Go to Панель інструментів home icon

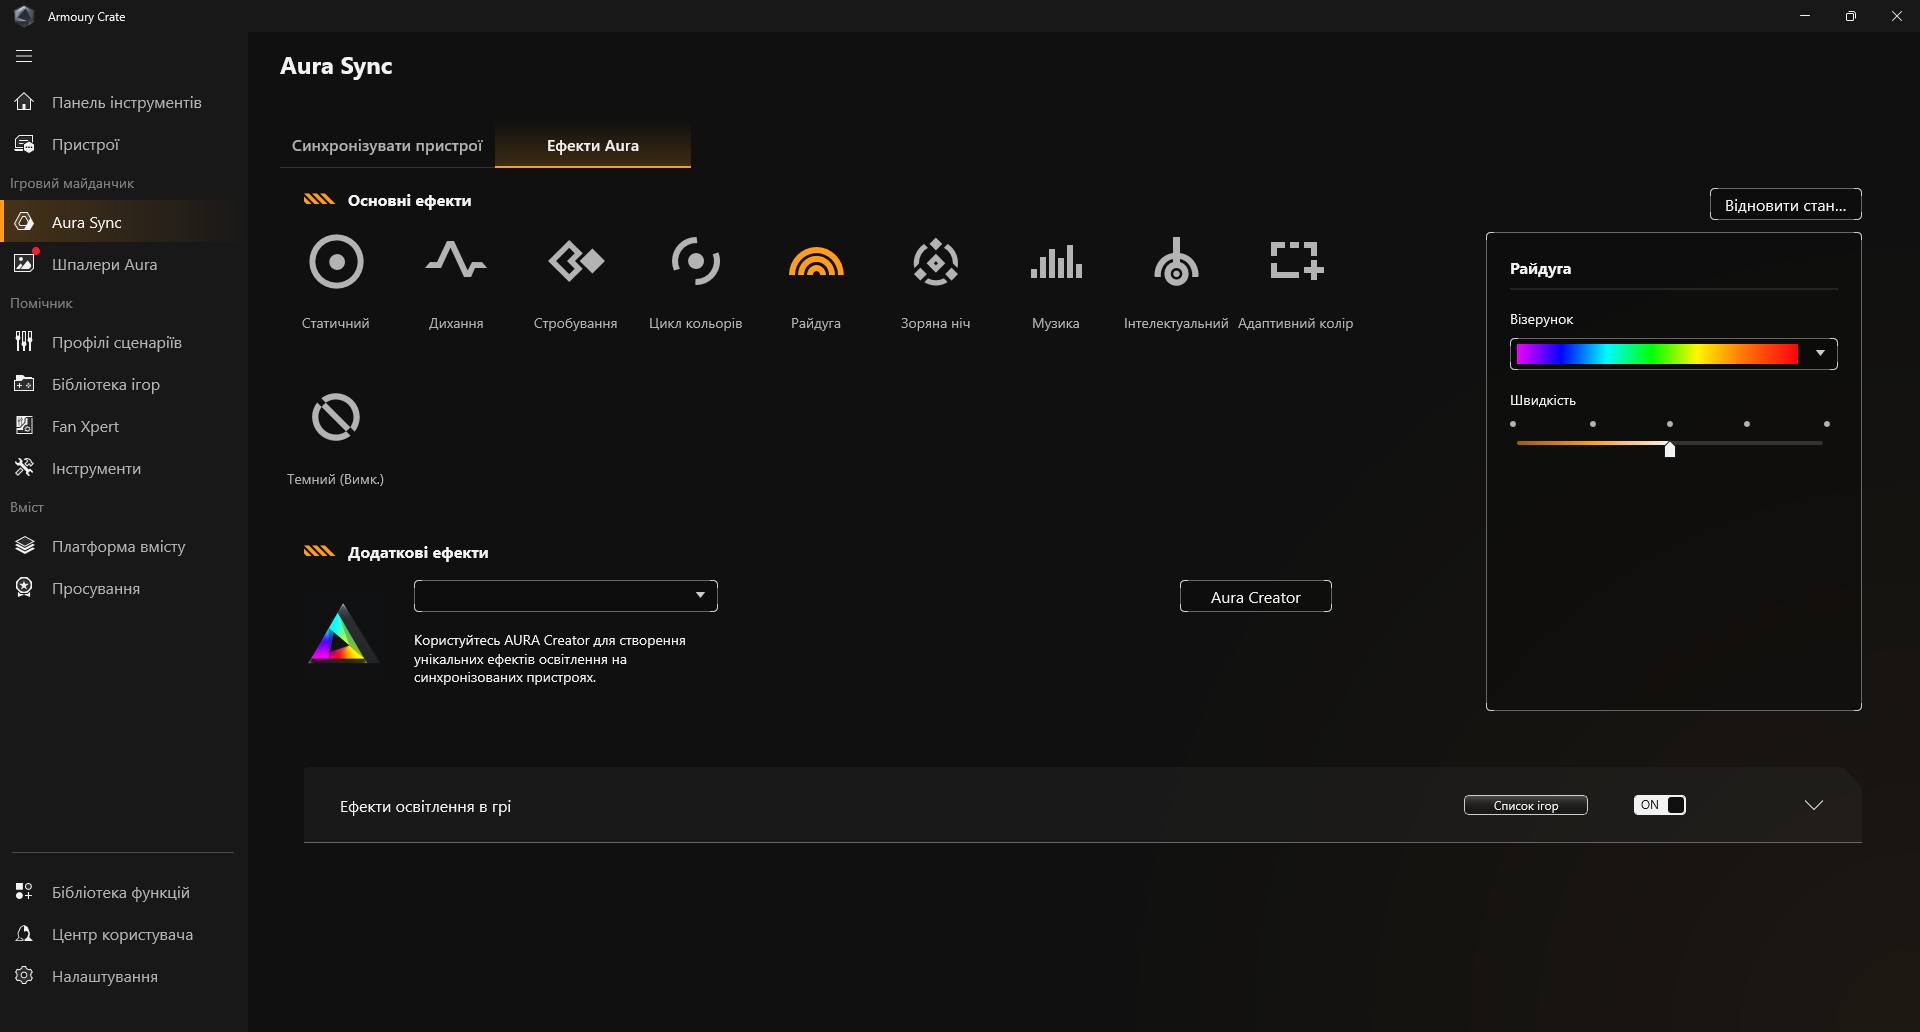click(24, 102)
